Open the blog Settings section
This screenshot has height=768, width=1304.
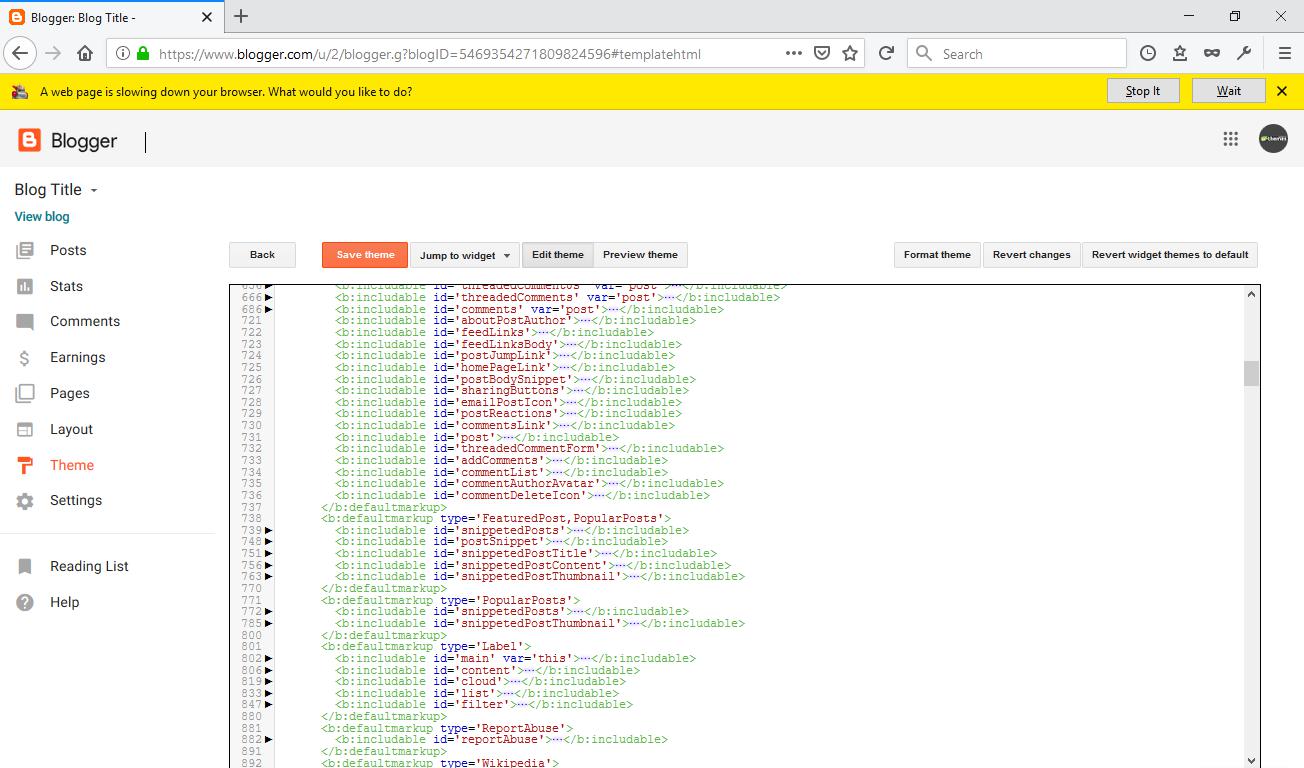click(74, 500)
